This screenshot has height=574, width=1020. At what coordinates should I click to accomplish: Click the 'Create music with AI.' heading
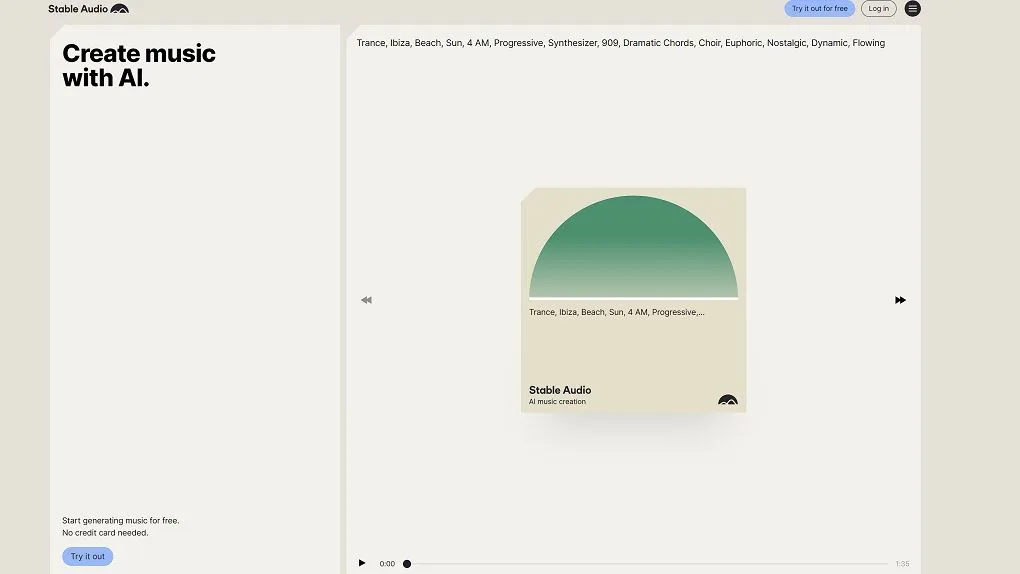(139, 65)
